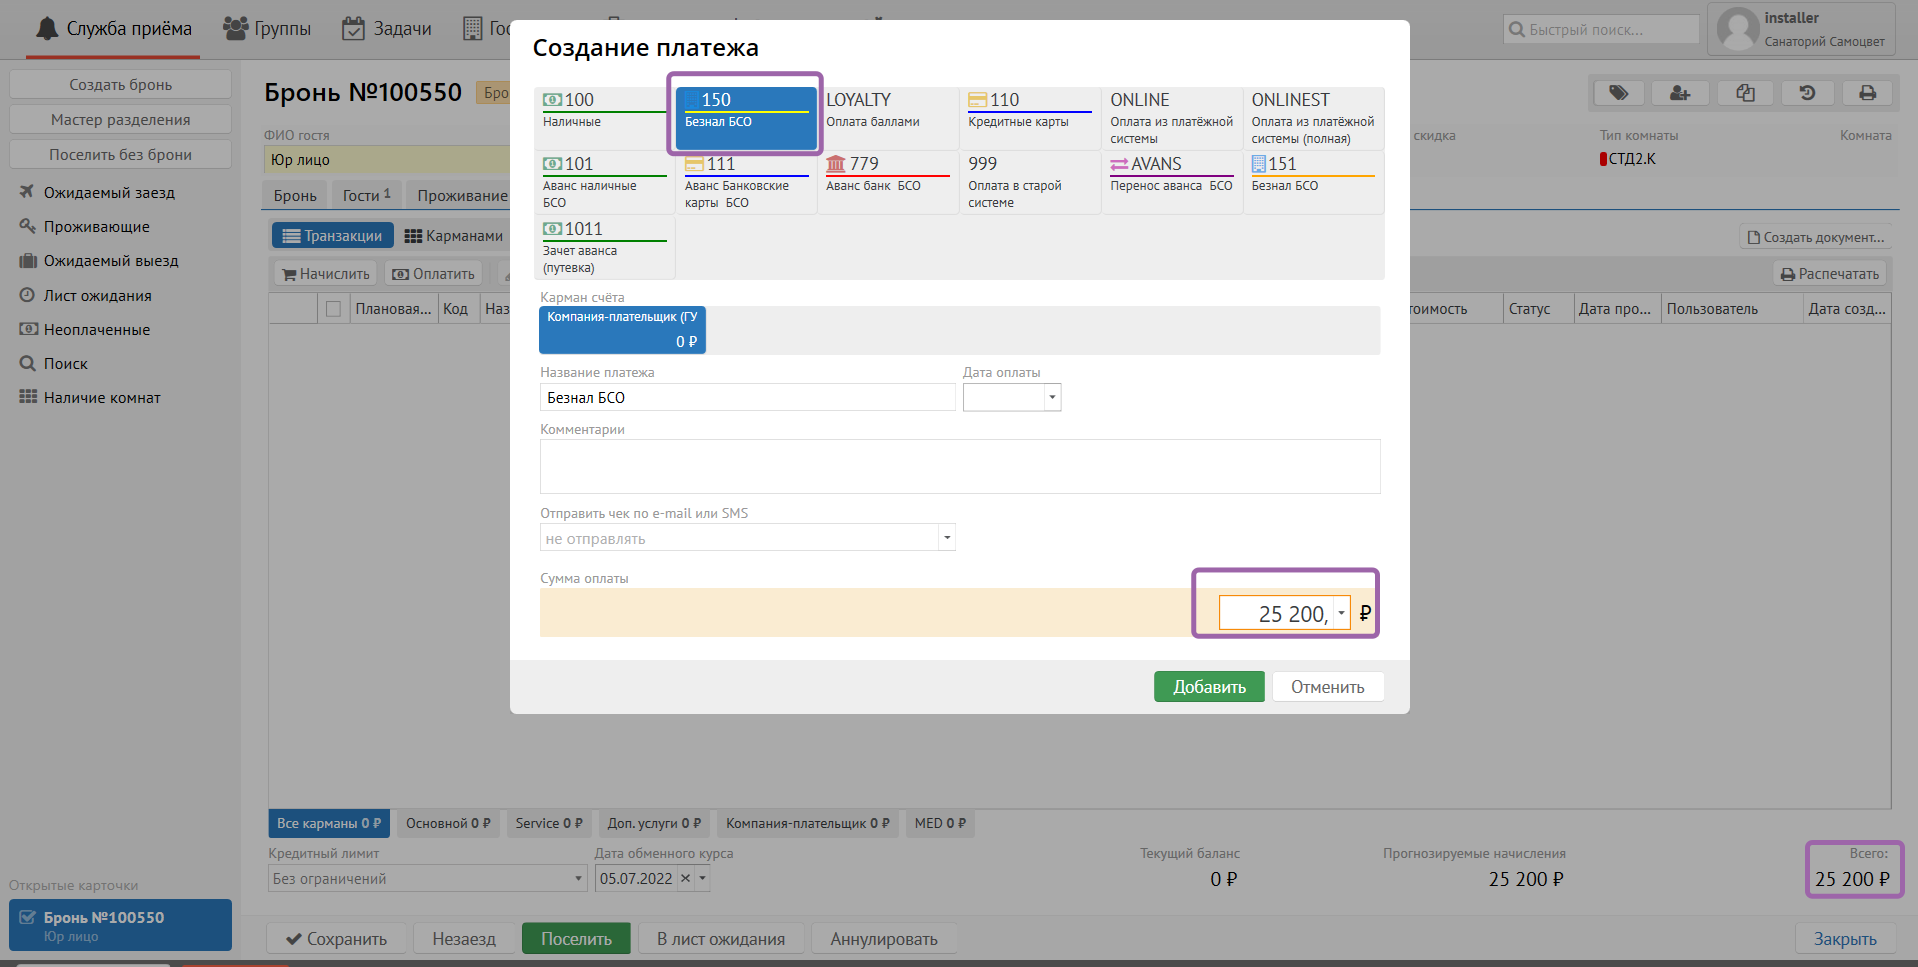1918x967 pixels.
Task: Open the Группы menu
Action: point(267,29)
